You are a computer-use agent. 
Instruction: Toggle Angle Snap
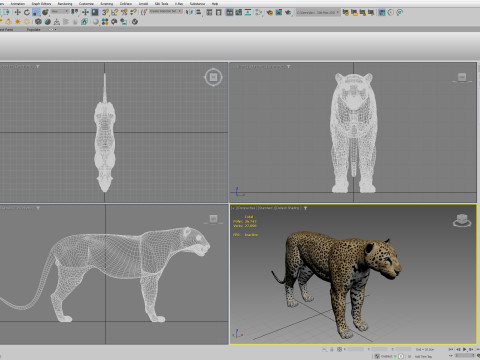coord(115,12)
